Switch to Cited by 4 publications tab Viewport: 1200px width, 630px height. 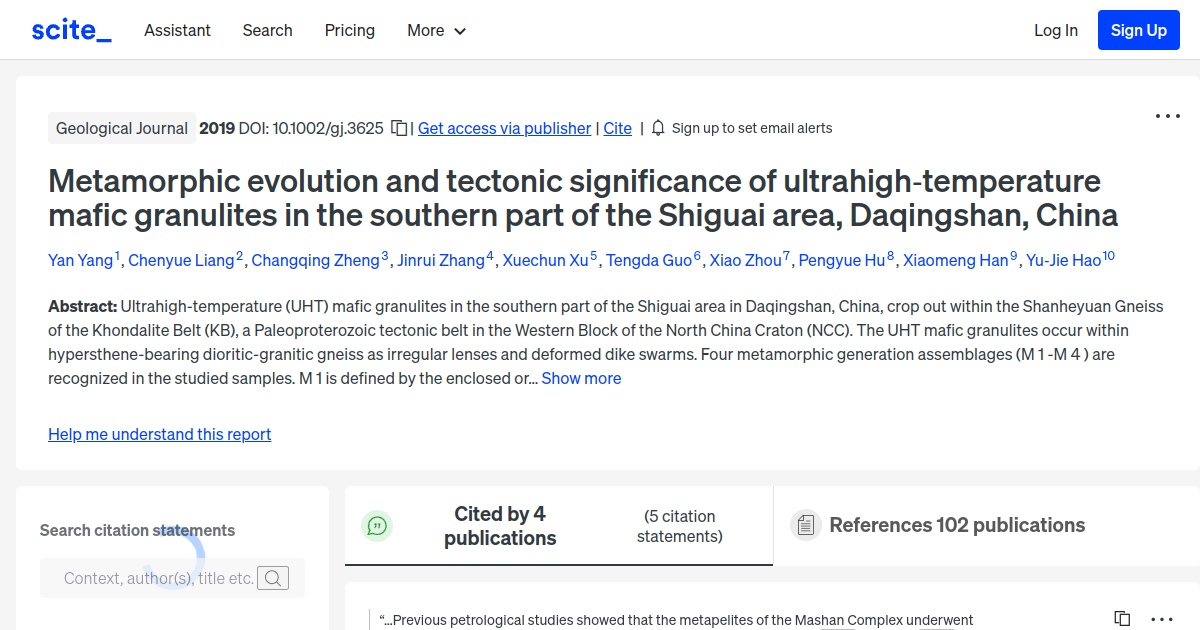500,525
